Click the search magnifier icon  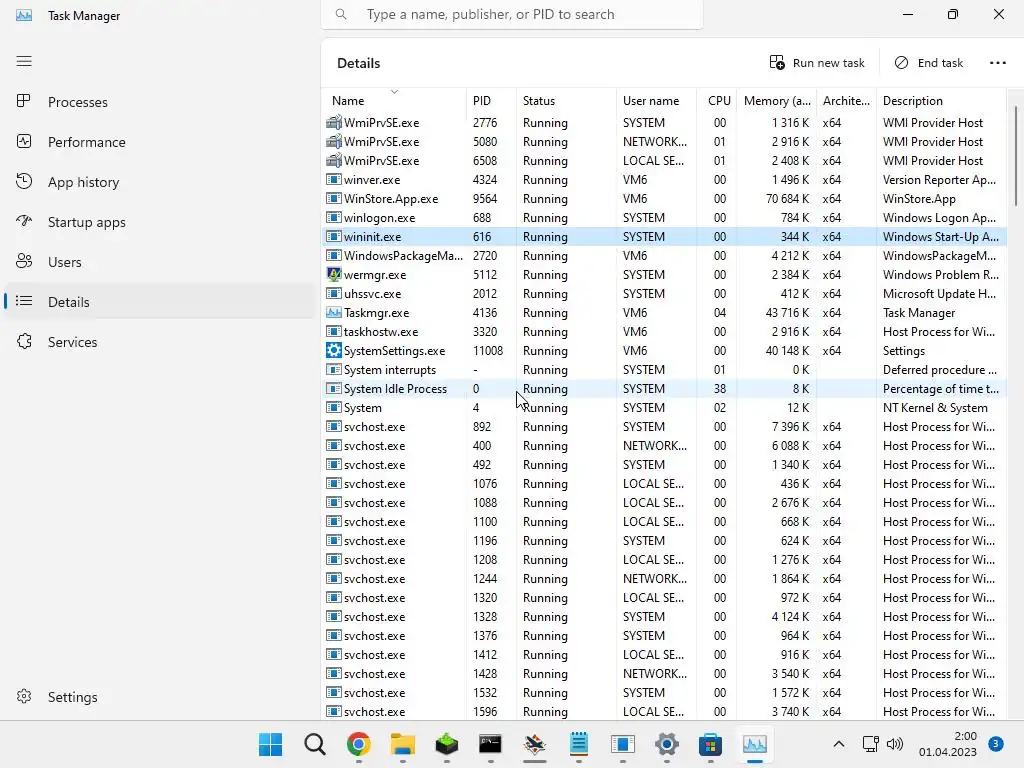[341, 14]
